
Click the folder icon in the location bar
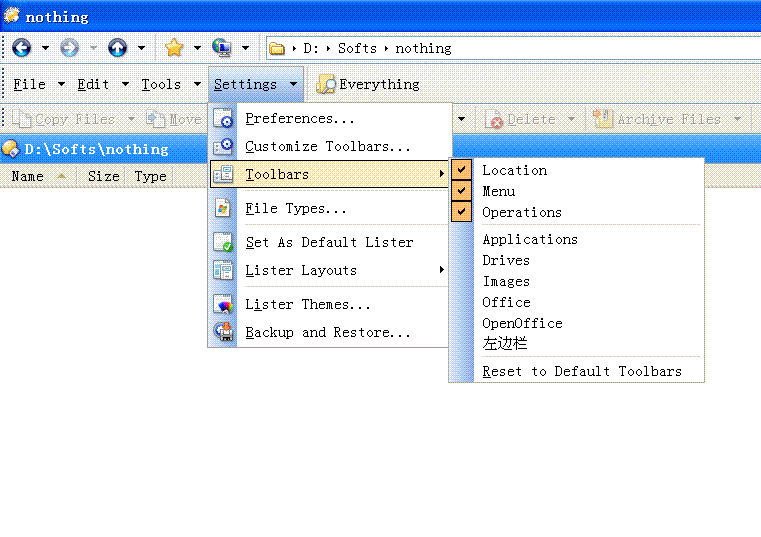coord(277,49)
